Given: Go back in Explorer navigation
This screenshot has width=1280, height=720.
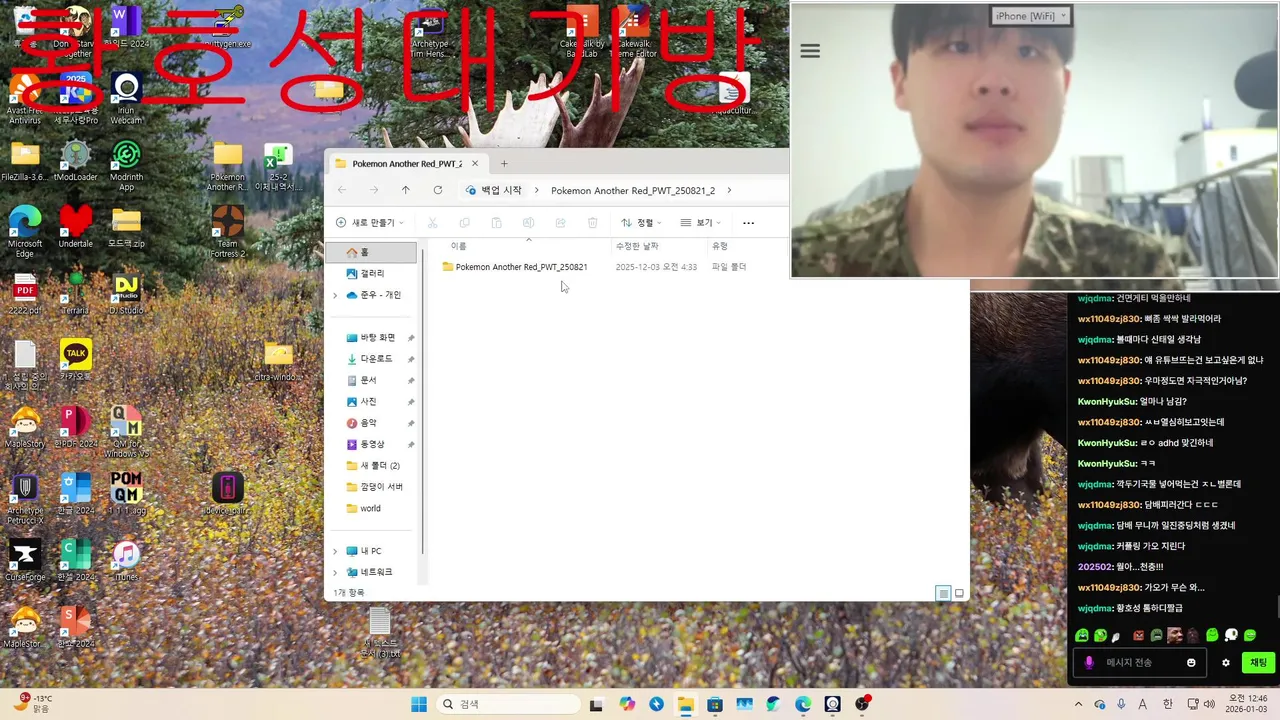Looking at the screenshot, I should click(342, 190).
